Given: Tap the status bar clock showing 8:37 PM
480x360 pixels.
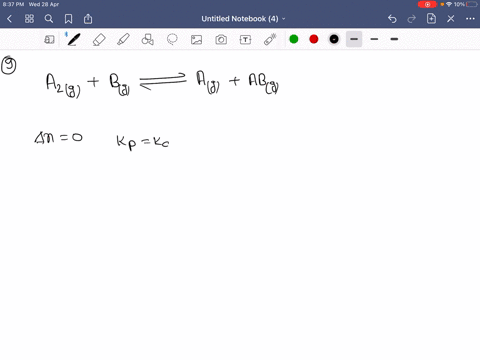Looking at the screenshot, I should (x=13, y=4).
